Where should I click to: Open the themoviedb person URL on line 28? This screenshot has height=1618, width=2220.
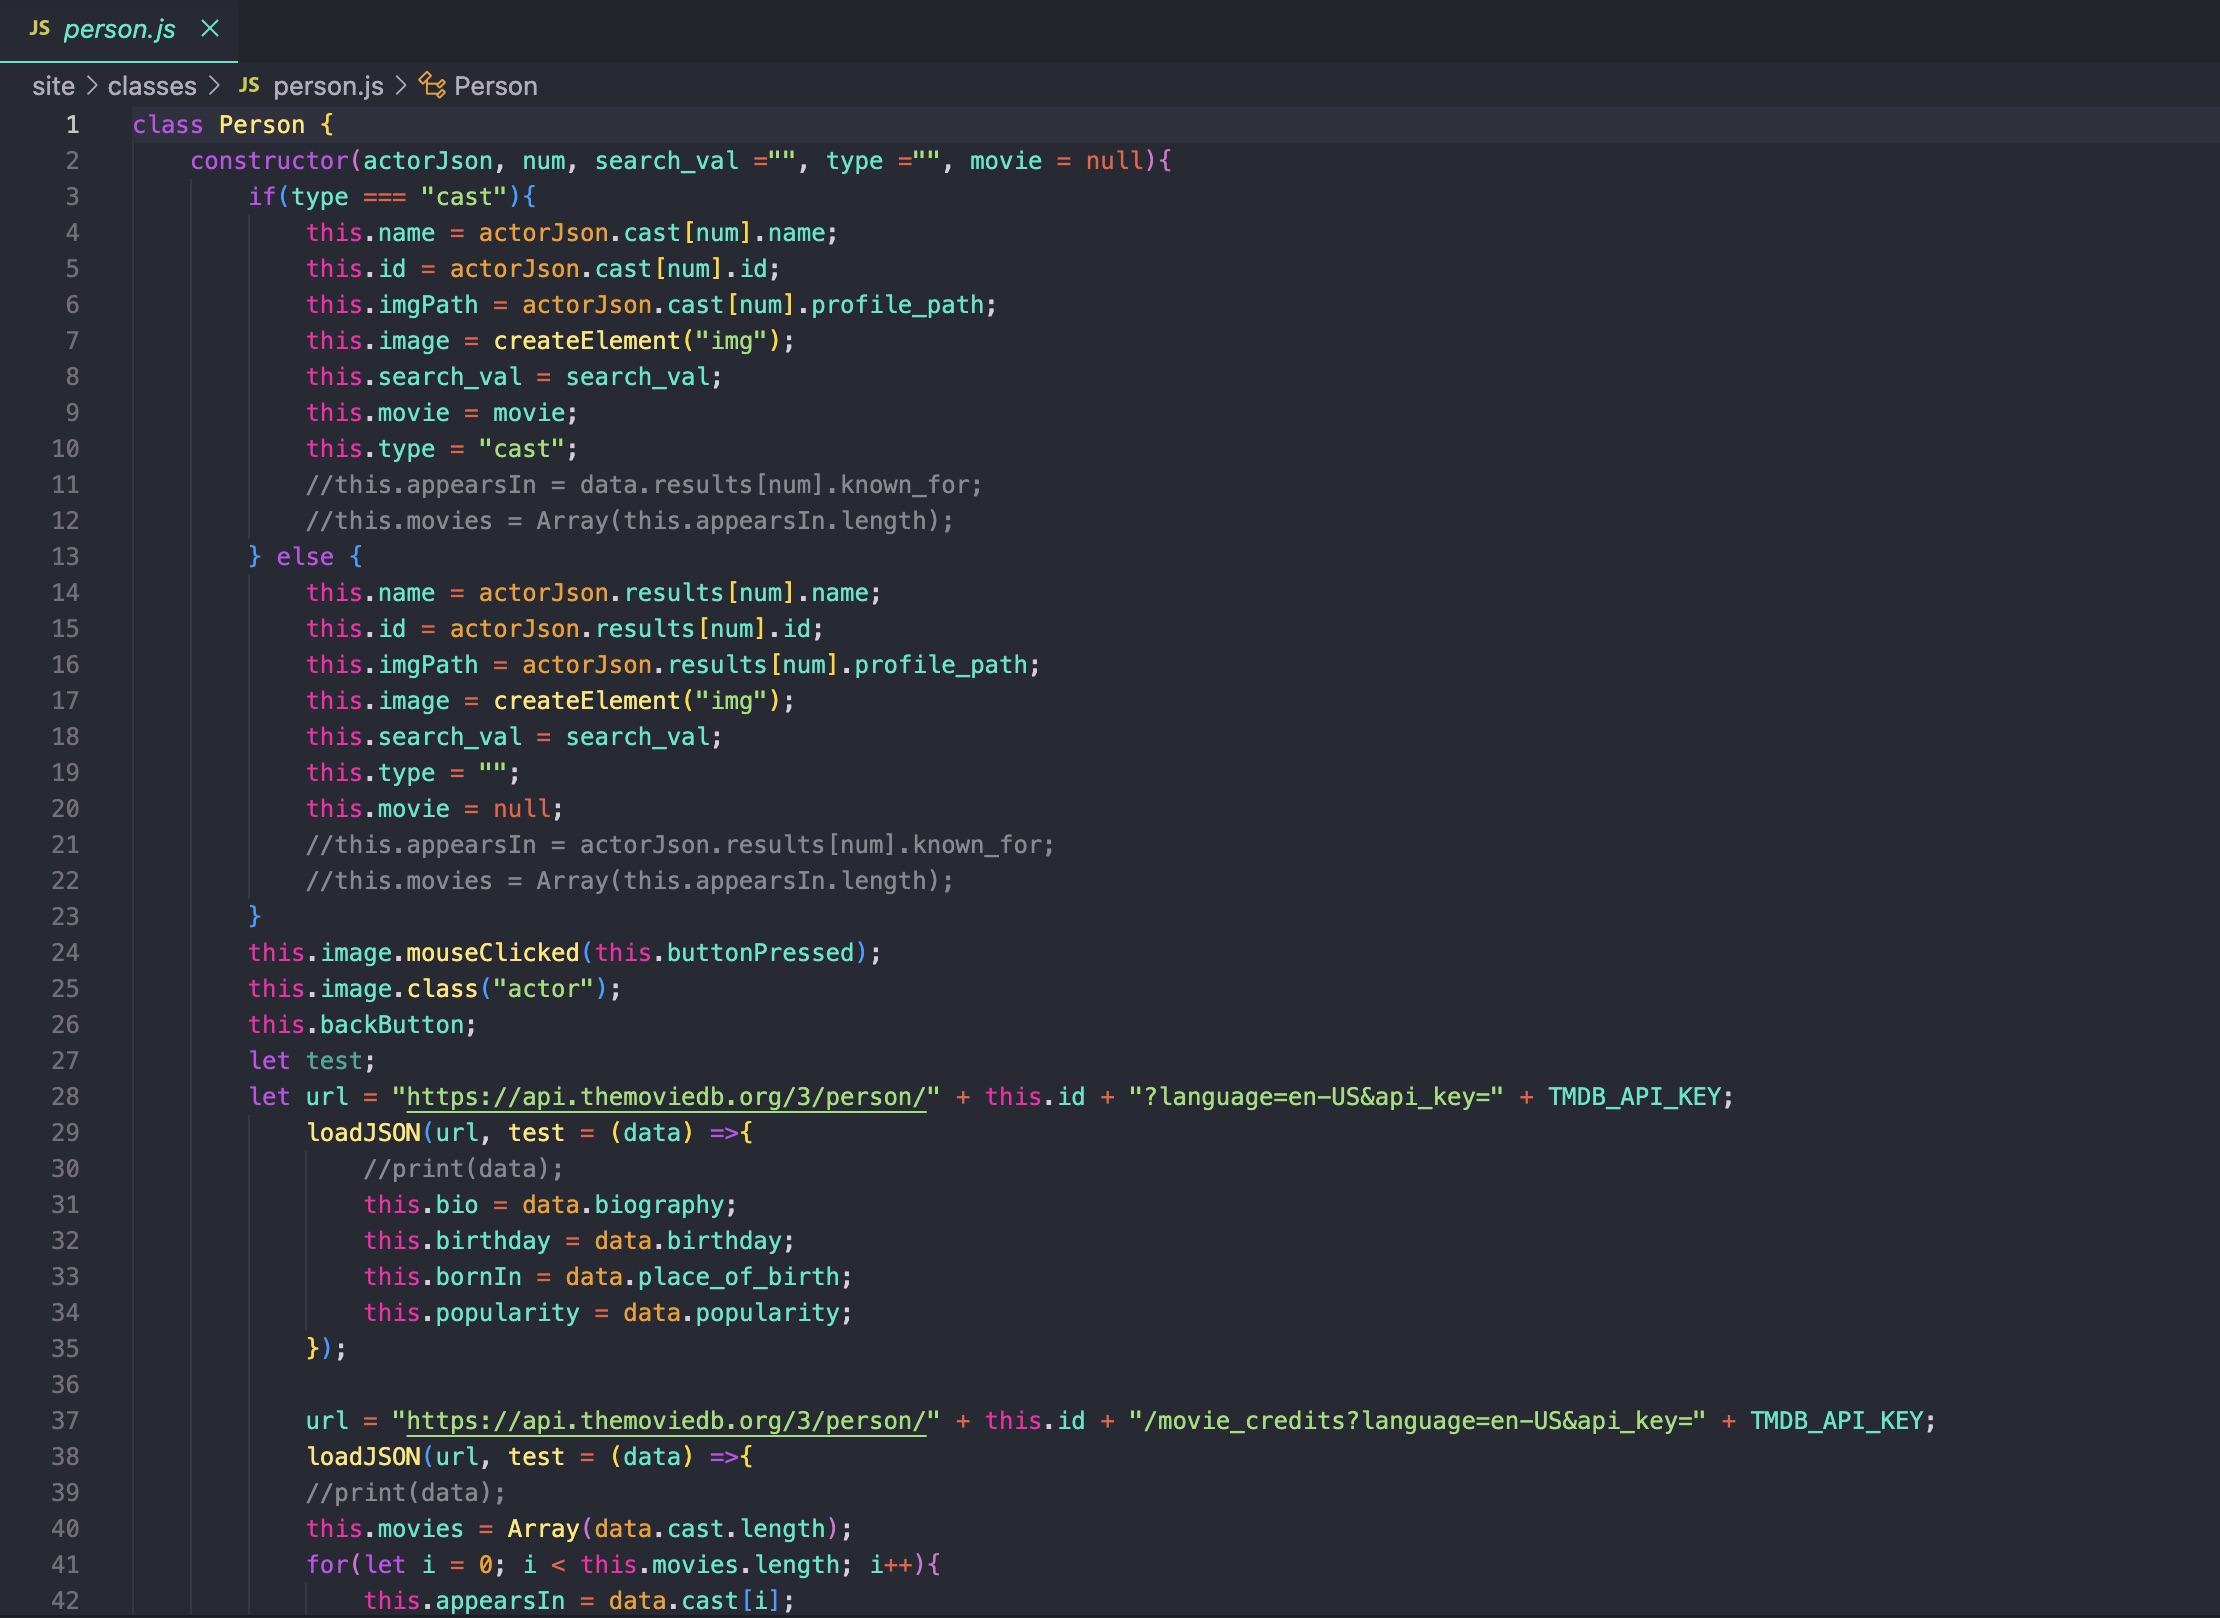click(x=666, y=1096)
